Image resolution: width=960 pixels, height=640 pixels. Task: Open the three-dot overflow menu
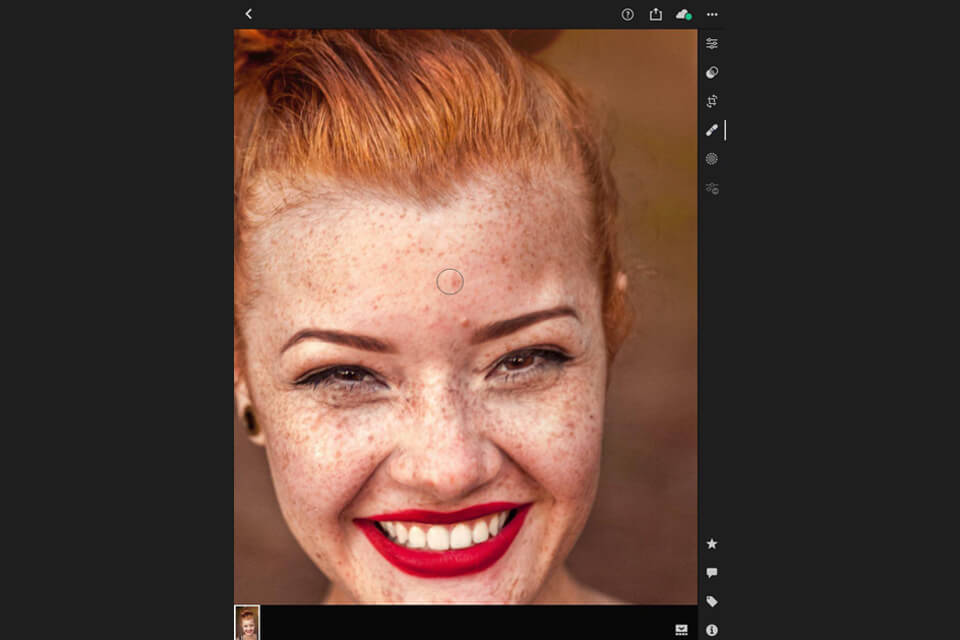(712, 14)
